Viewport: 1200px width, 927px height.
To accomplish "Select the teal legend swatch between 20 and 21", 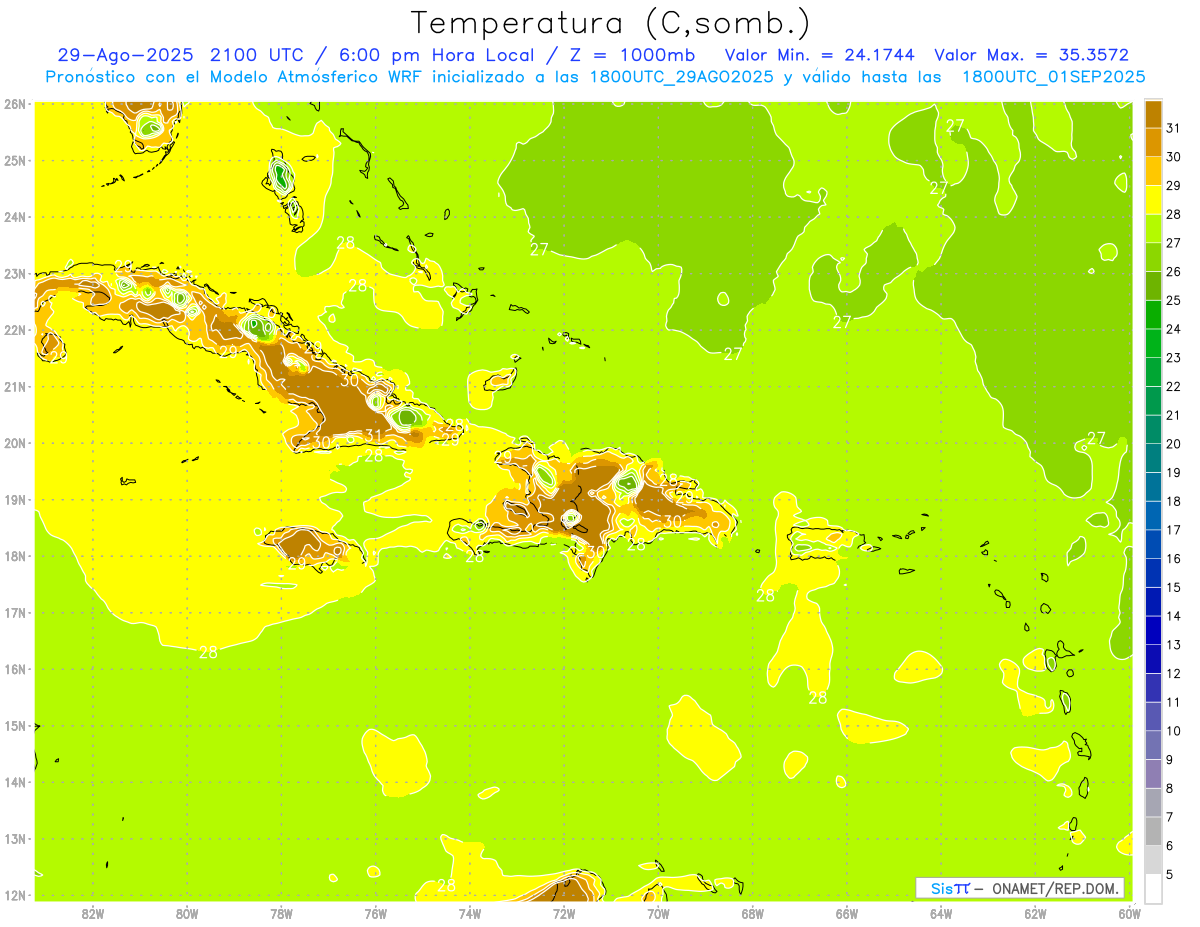I will pyautogui.click(x=1153, y=429).
